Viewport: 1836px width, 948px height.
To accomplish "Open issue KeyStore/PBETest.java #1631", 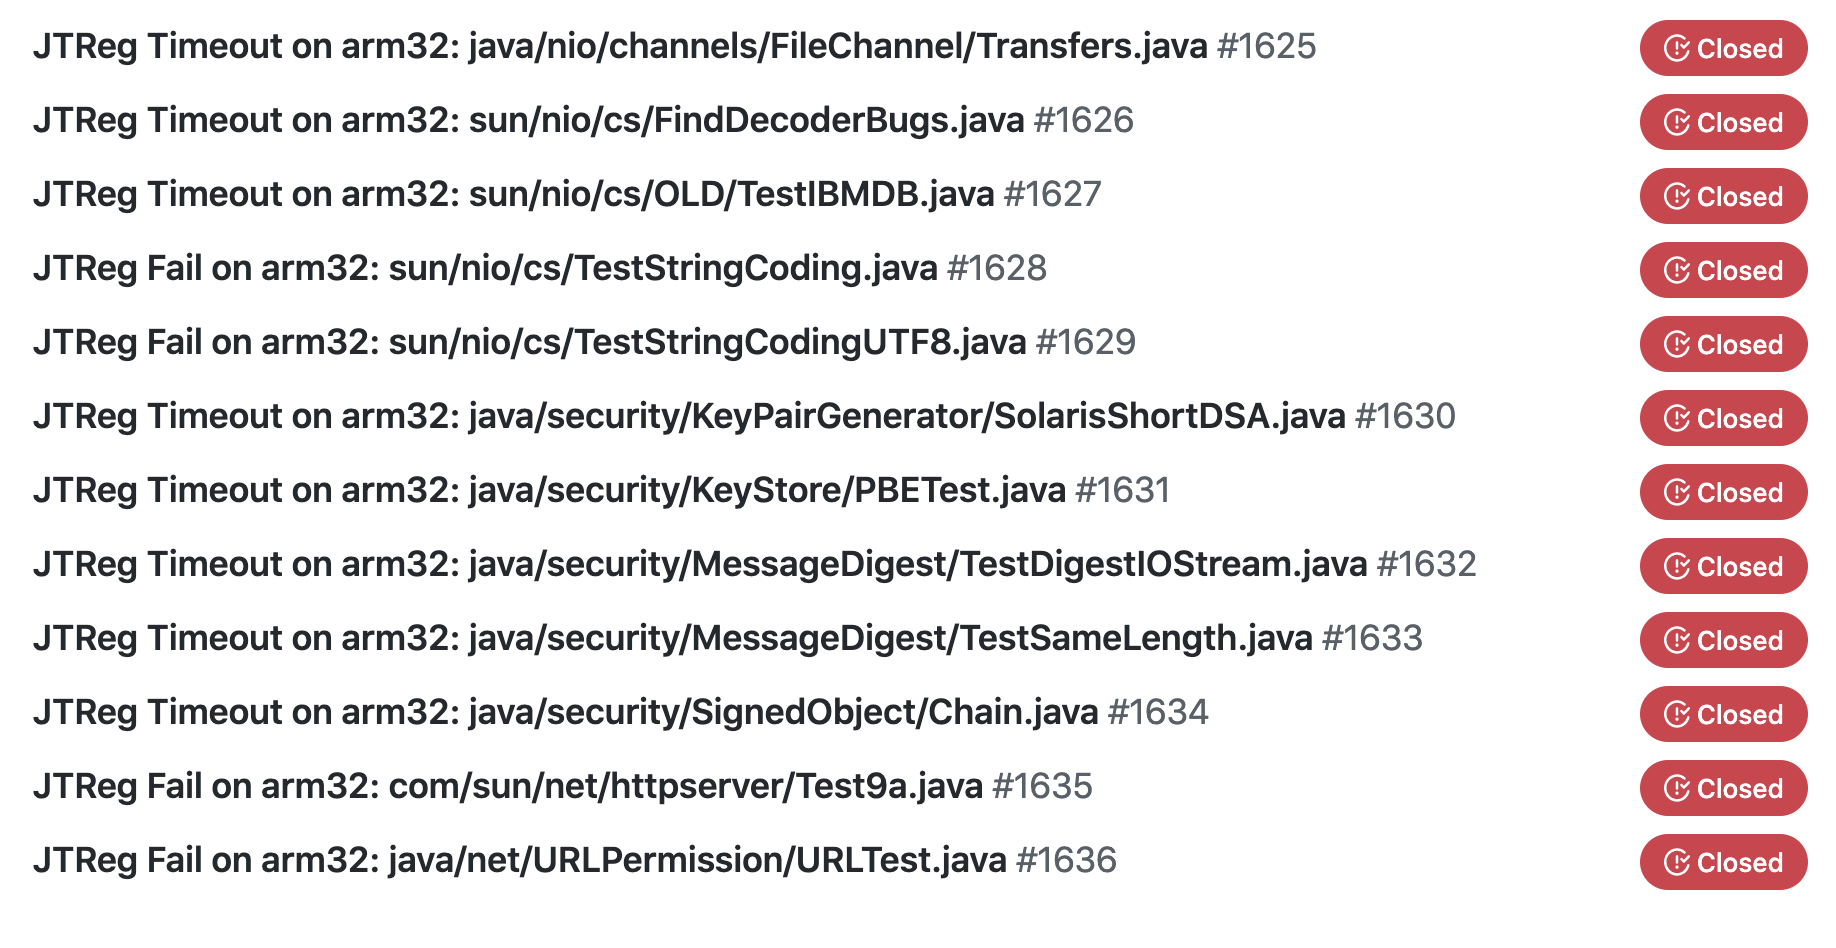I will [x=601, y=490].
